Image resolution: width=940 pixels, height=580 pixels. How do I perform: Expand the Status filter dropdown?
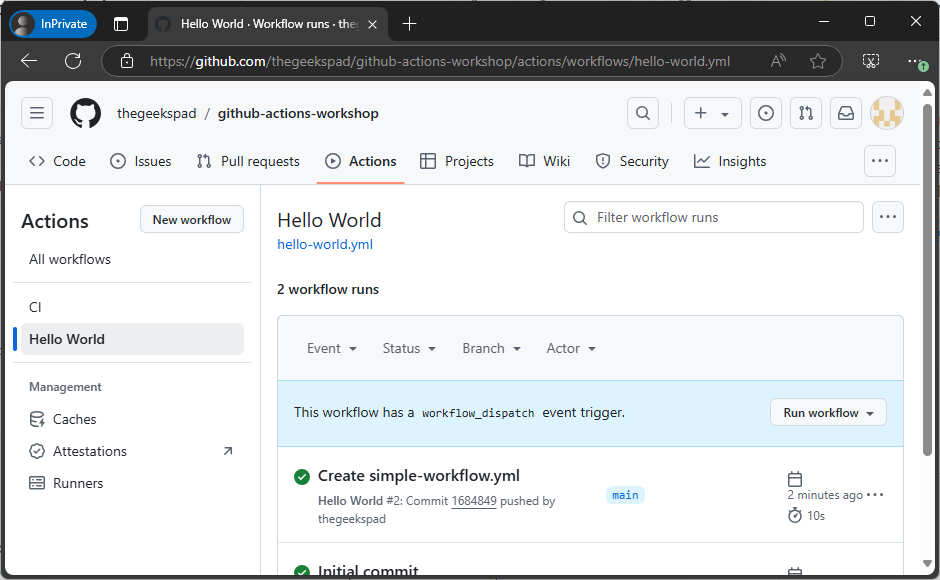(x=409, y=348)
